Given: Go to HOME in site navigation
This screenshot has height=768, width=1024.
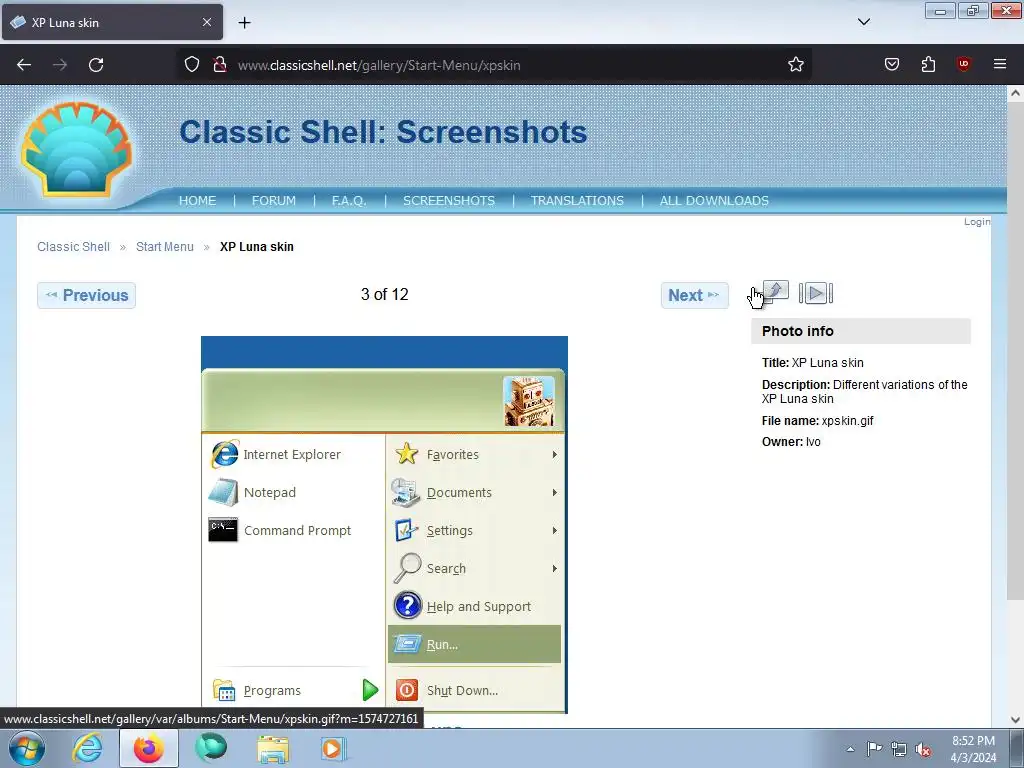Looking at the screenshot, I should click(197, 200).
